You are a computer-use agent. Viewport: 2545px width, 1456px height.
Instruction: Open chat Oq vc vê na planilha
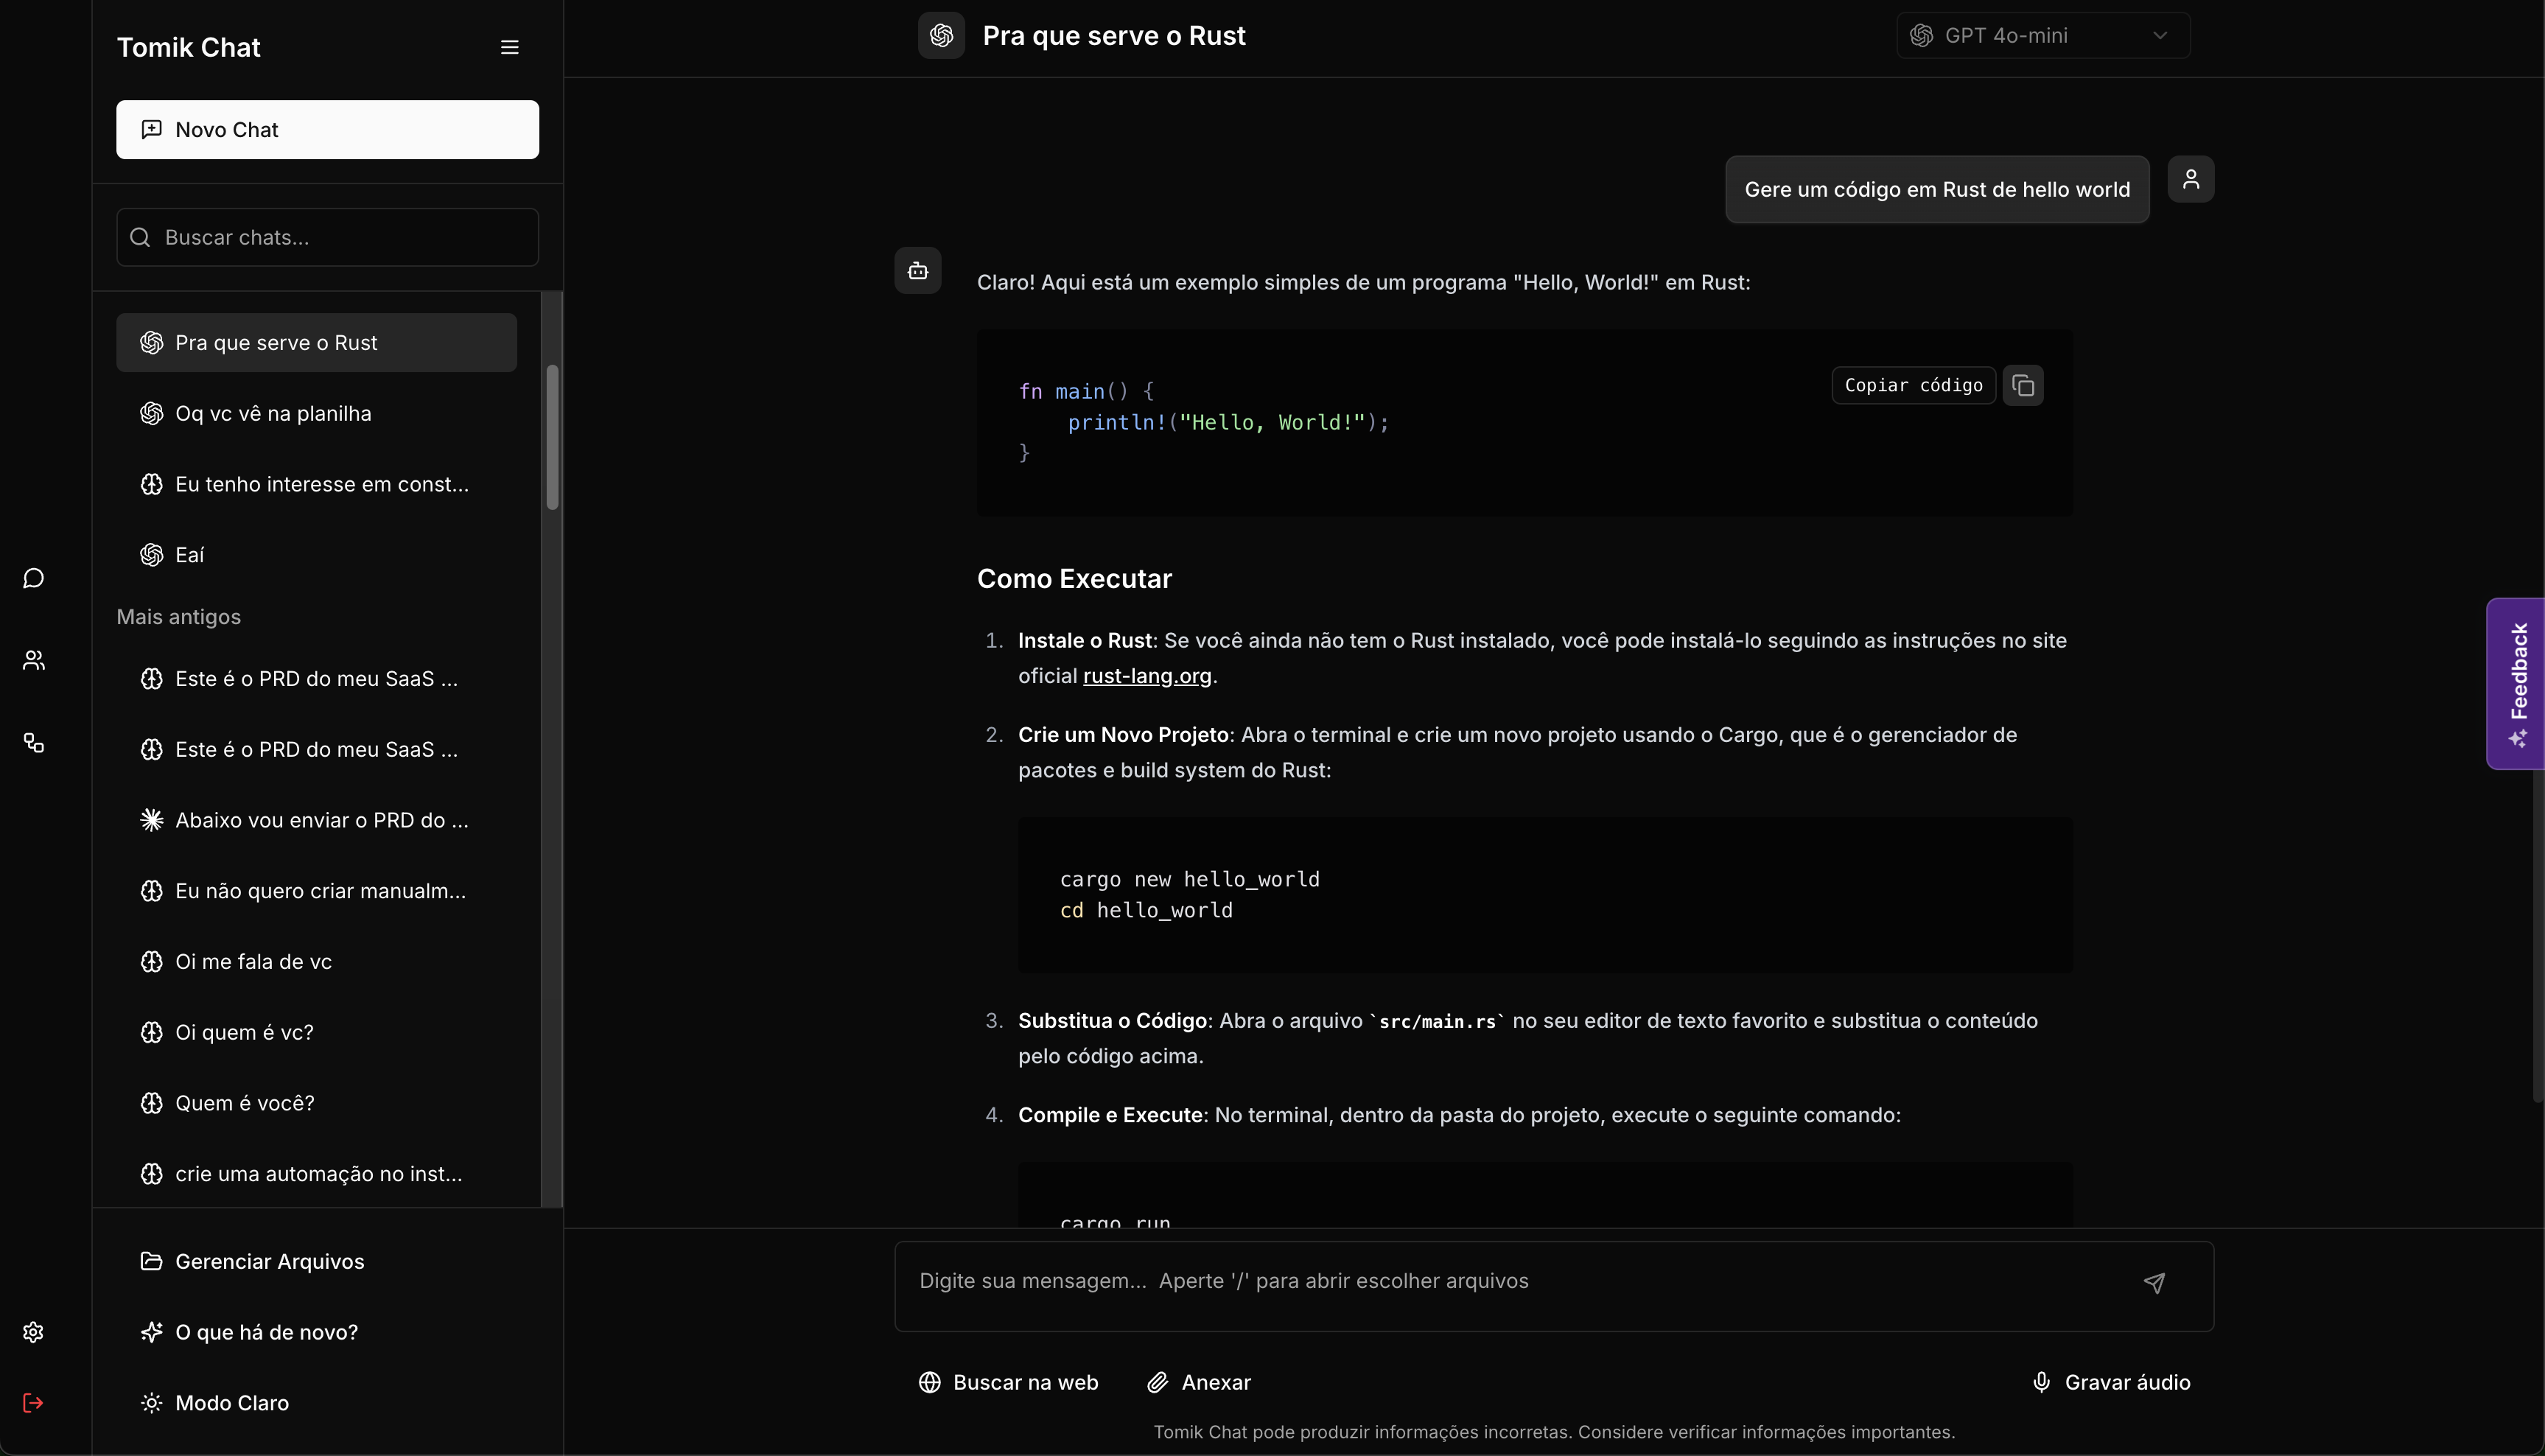pyautogui.click(x=316, y=414)
